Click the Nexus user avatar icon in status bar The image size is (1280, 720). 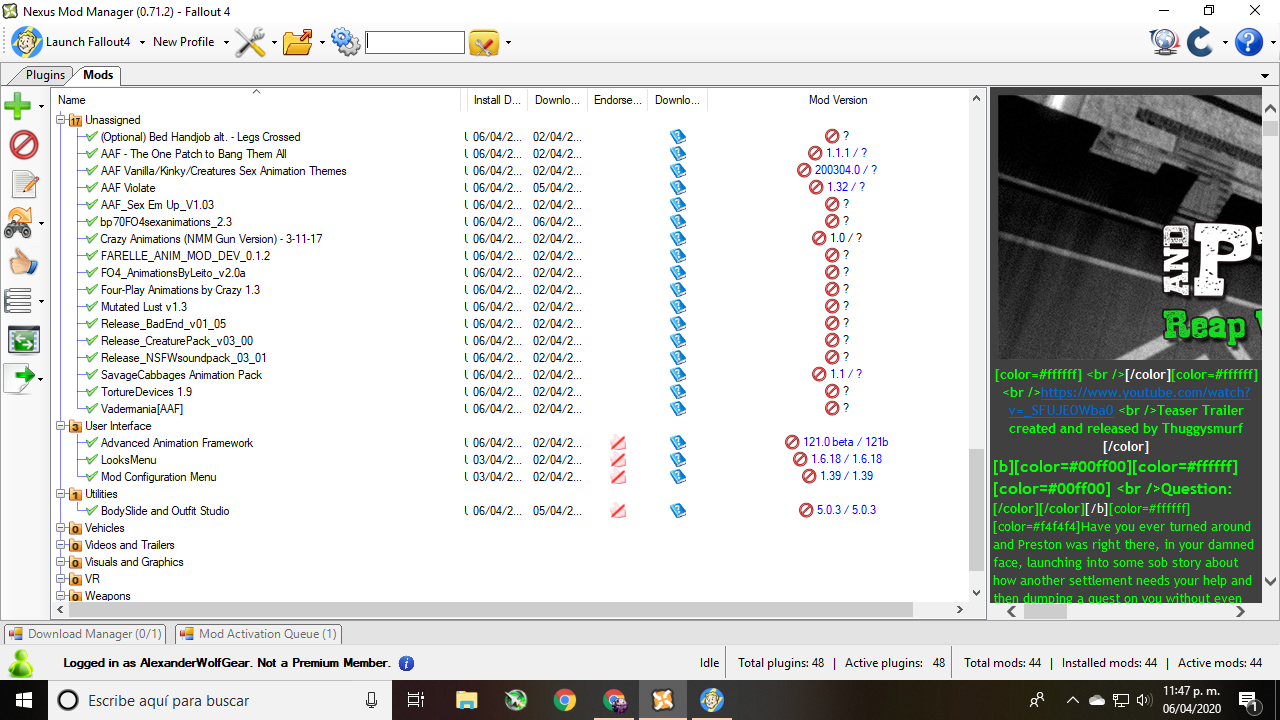click(20, 663)
